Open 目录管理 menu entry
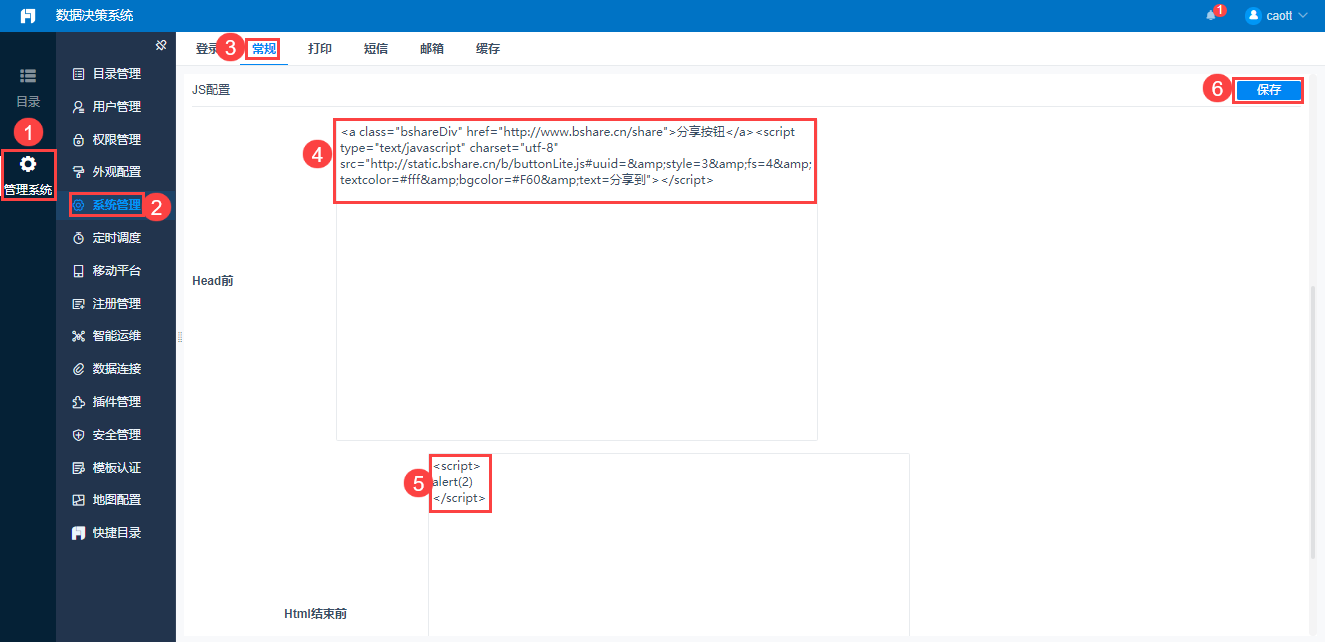 coord(116,74)
